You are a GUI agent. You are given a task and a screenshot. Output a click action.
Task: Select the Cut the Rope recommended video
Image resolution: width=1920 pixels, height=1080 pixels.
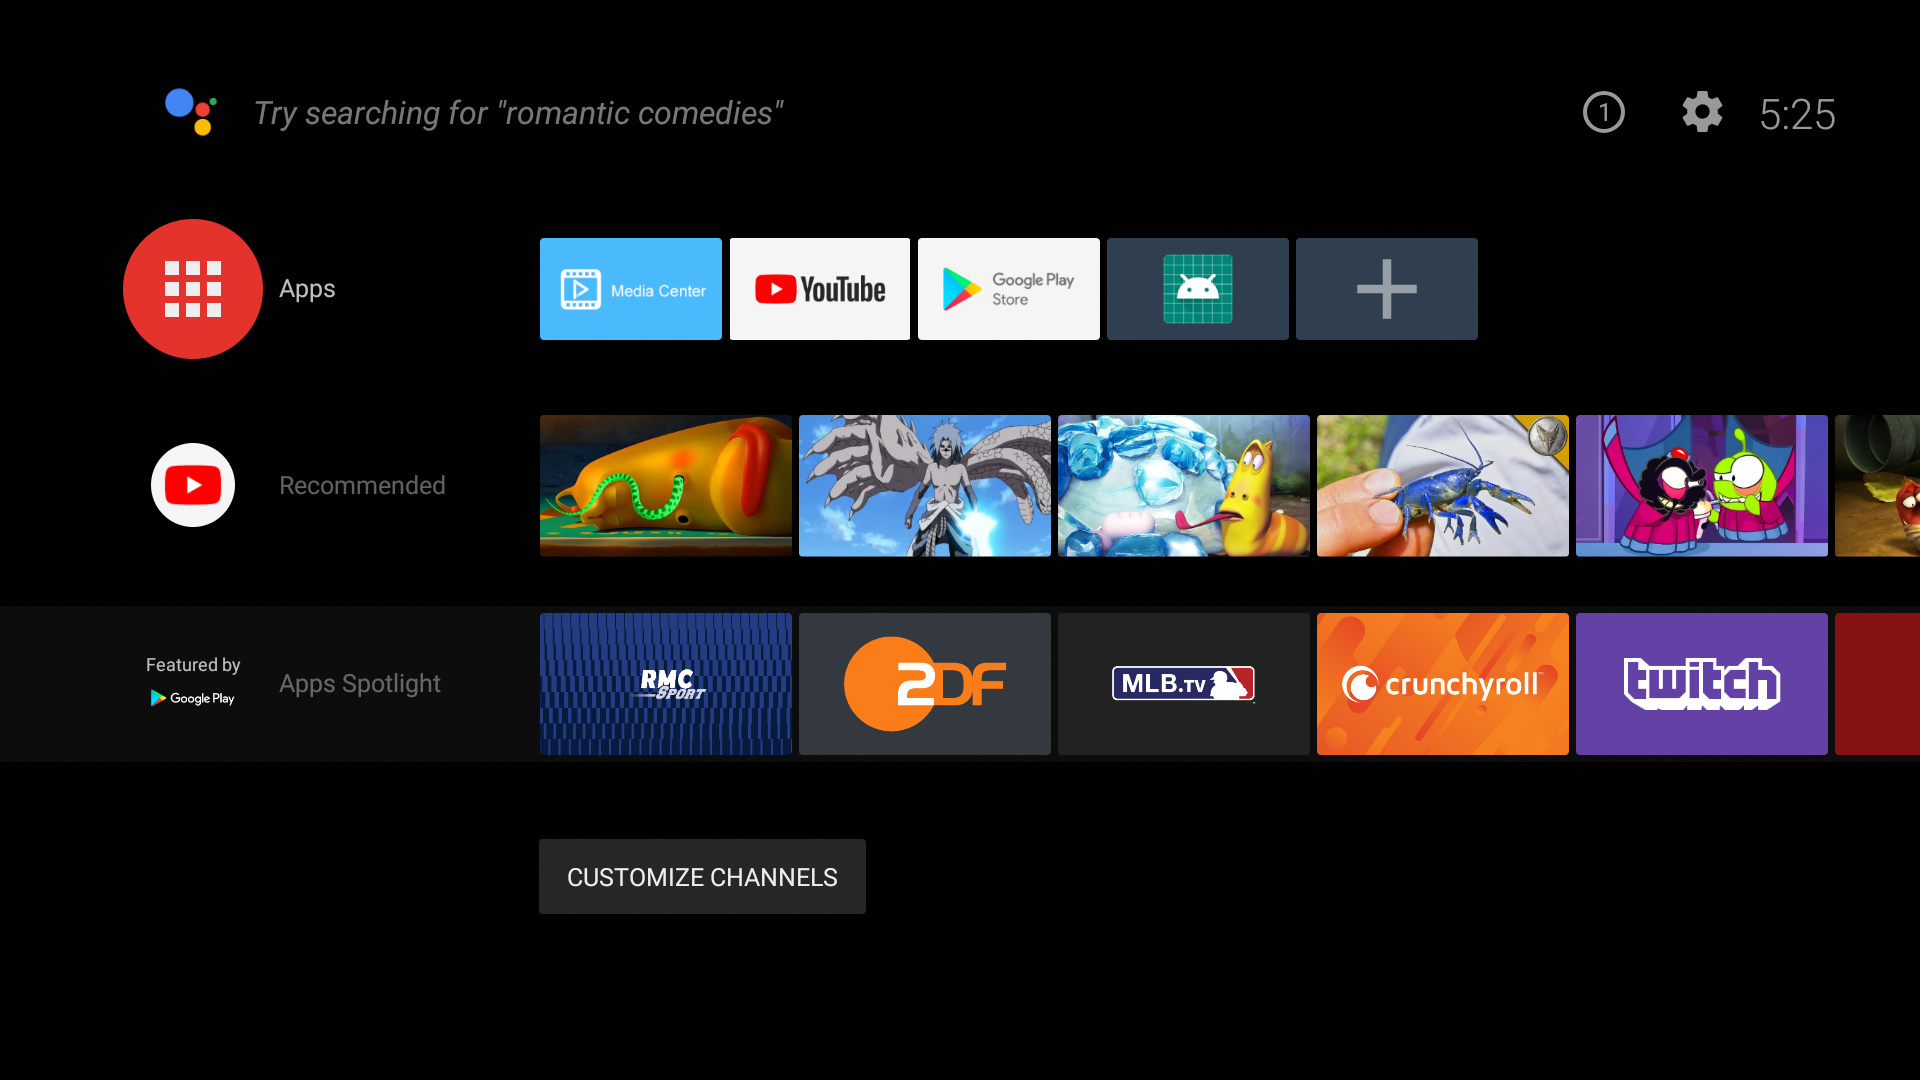coord(1701,485)
